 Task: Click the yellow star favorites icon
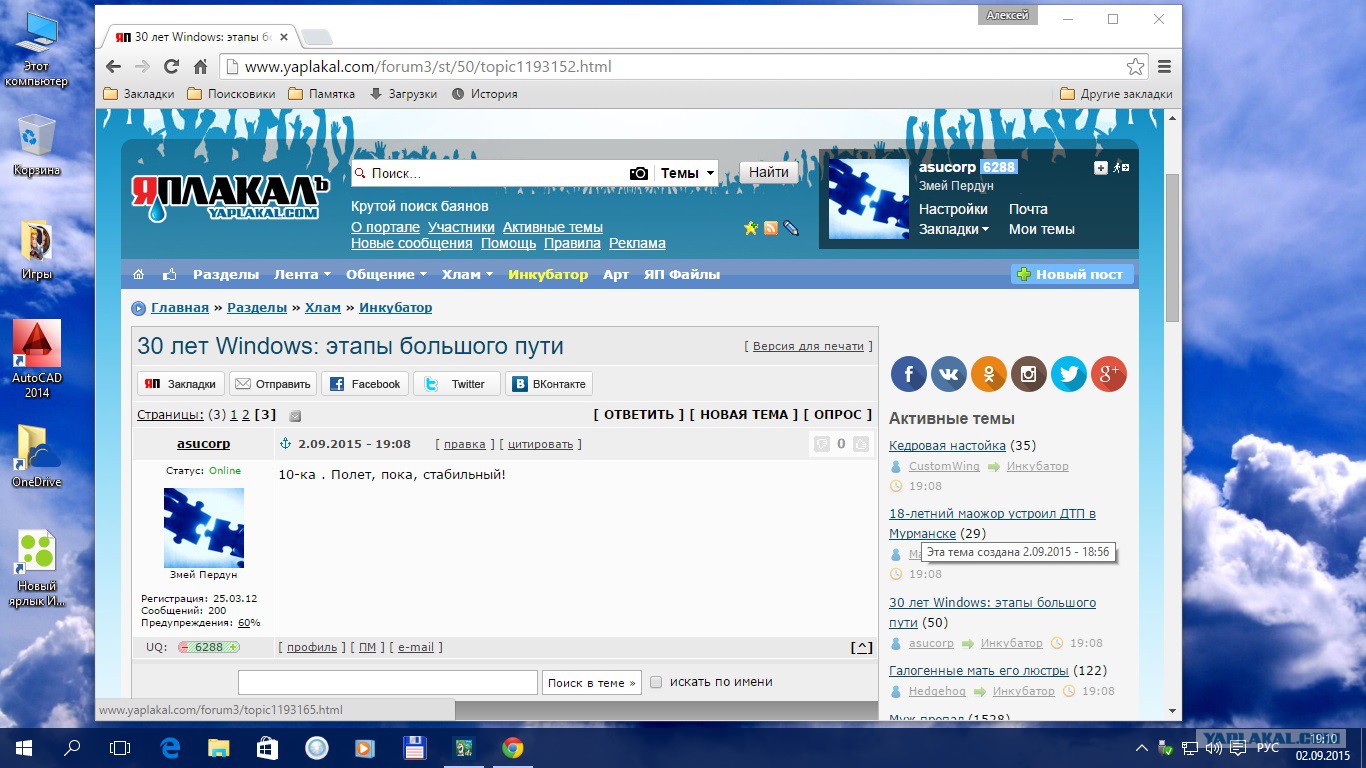coord(751,228)
